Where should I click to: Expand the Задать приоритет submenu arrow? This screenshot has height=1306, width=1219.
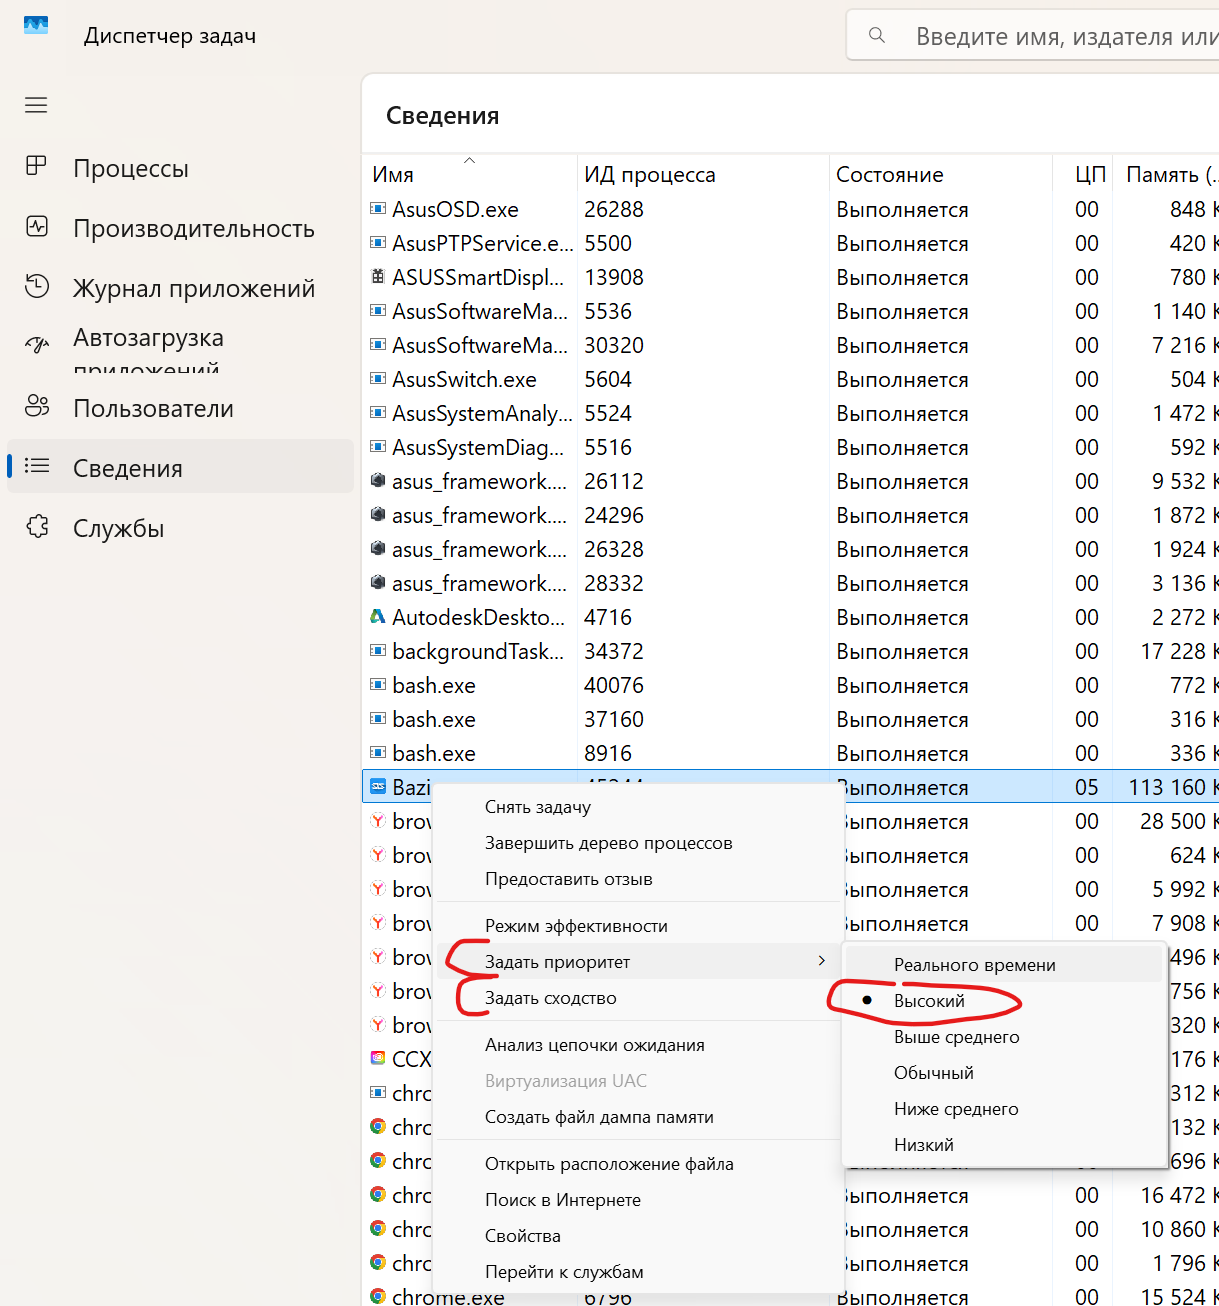(822, 961)
